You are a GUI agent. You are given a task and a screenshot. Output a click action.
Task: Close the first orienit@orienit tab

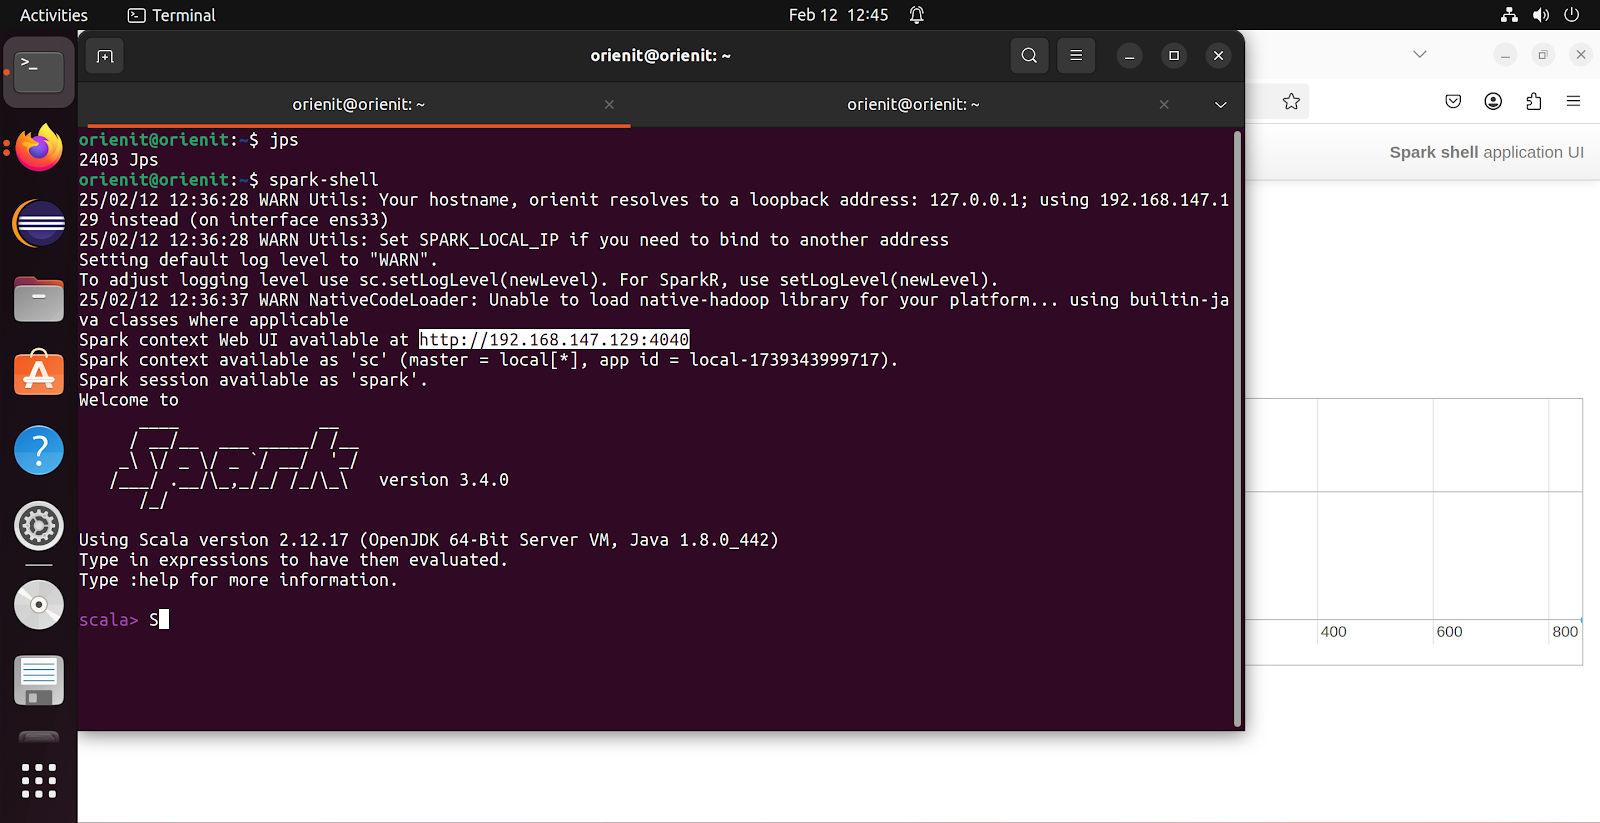(x=609, y=104)
